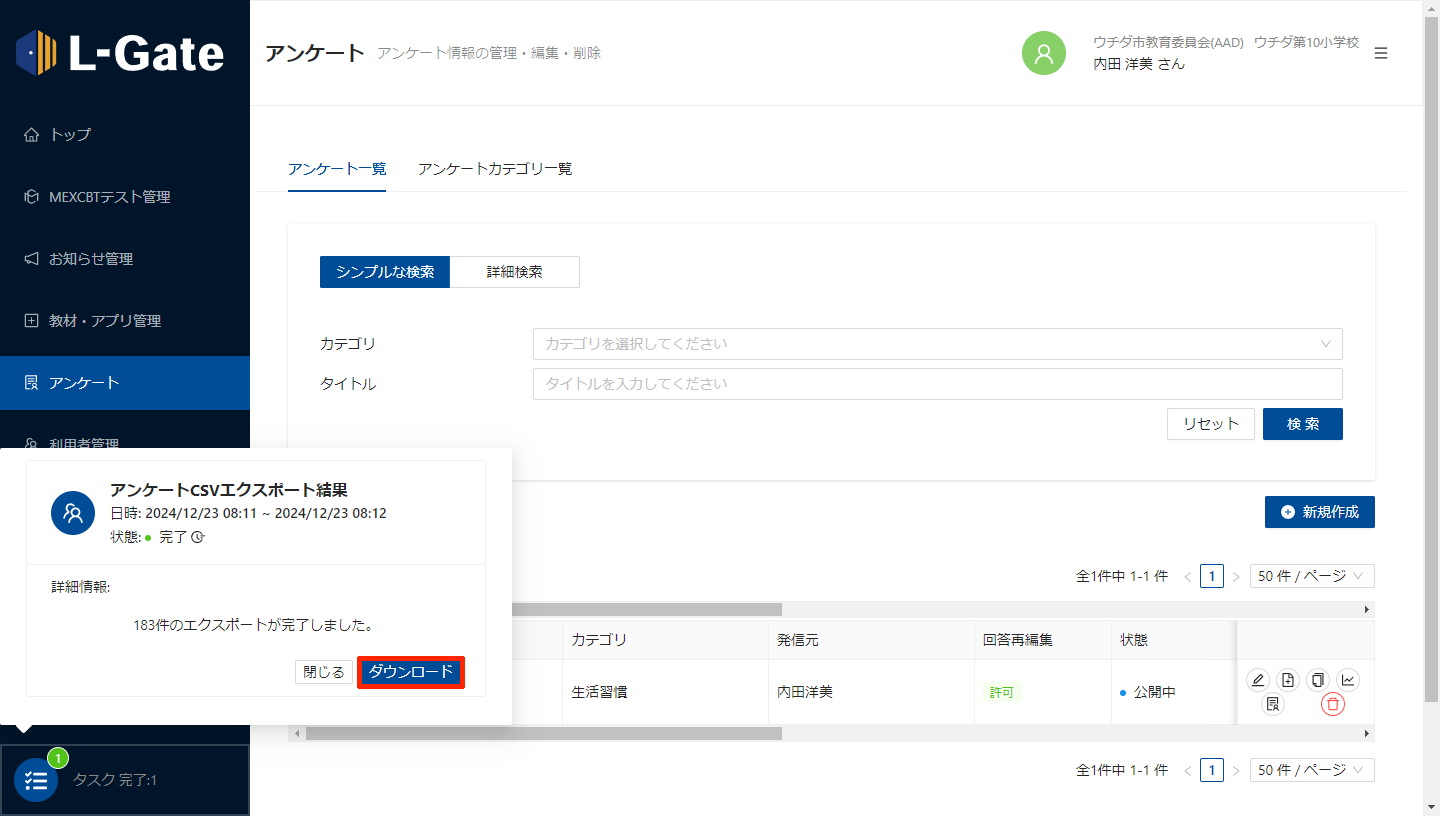Open the task list icon at bottom left

[x=36, y=780]
